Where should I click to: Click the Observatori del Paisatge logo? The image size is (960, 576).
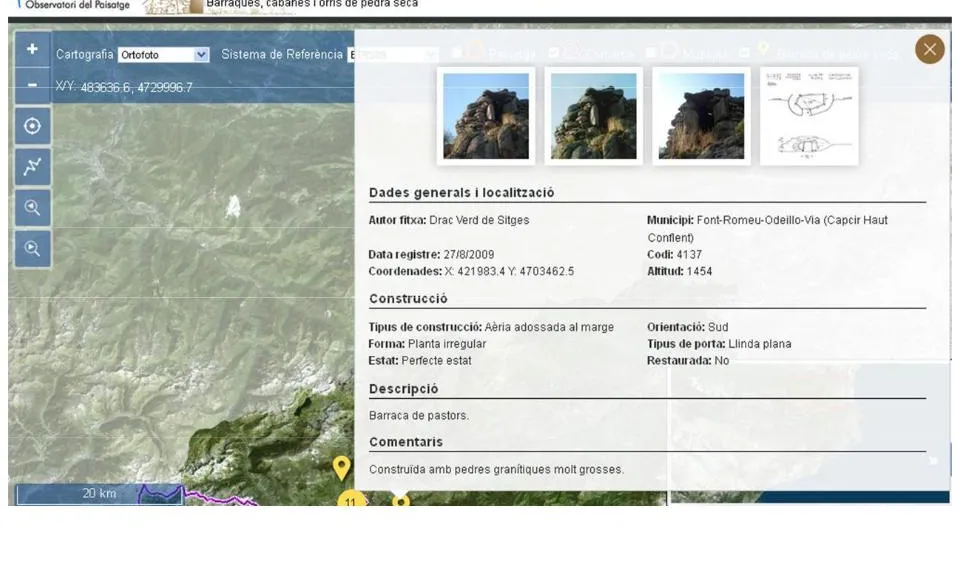(74, 5)
